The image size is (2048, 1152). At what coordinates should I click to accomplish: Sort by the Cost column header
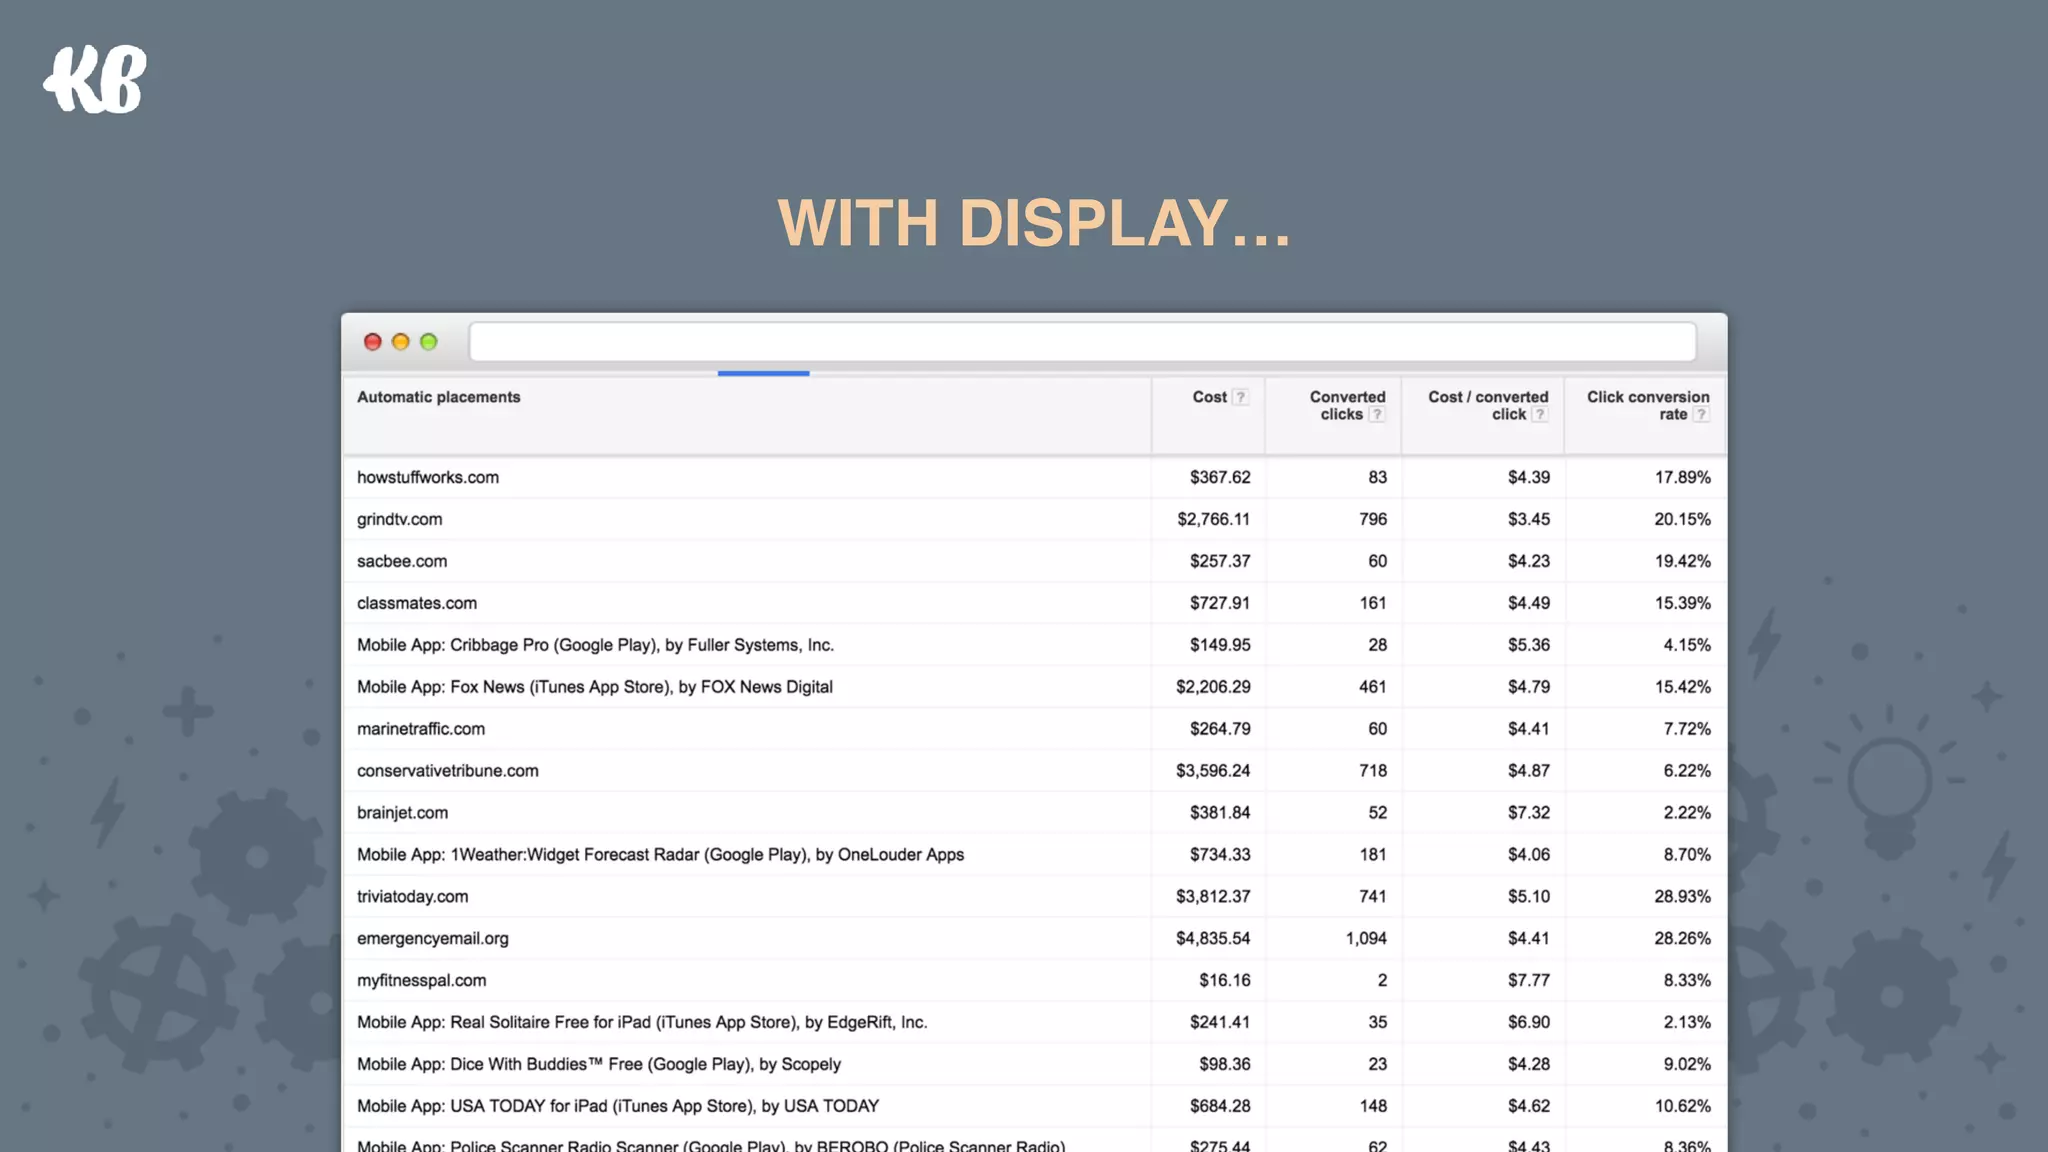[1209, 397]
